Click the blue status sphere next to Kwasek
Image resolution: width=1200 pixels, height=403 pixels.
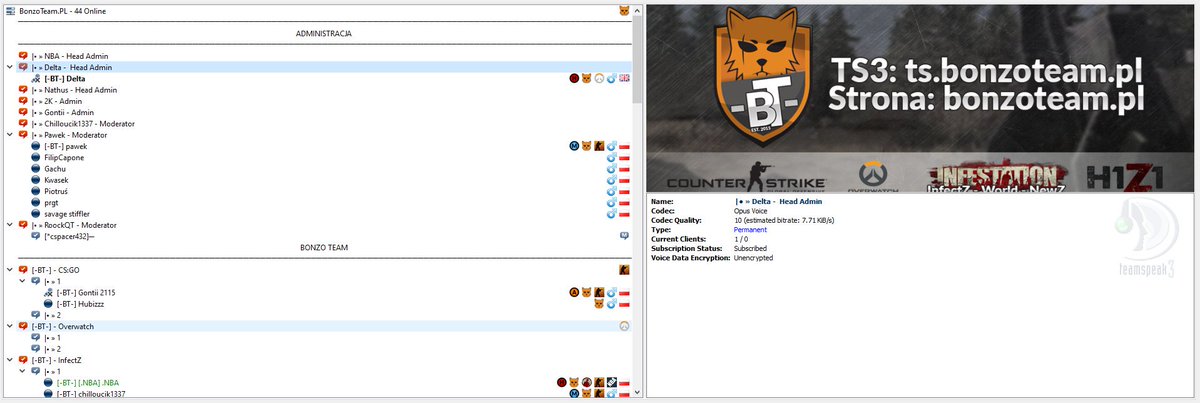tap(37, 180)
